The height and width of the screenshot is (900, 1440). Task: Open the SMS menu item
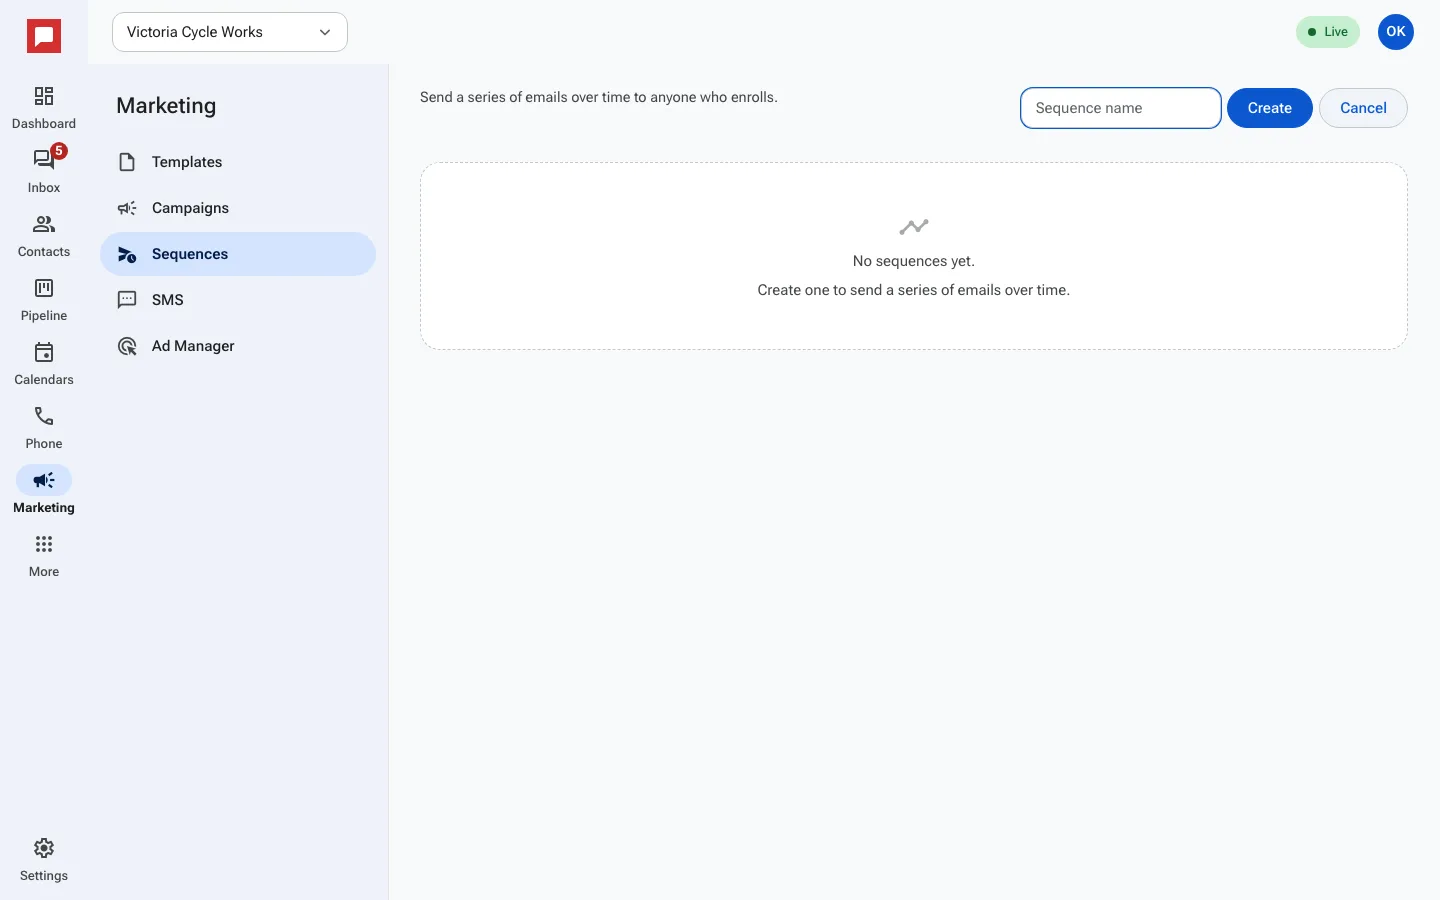(238, 300)
